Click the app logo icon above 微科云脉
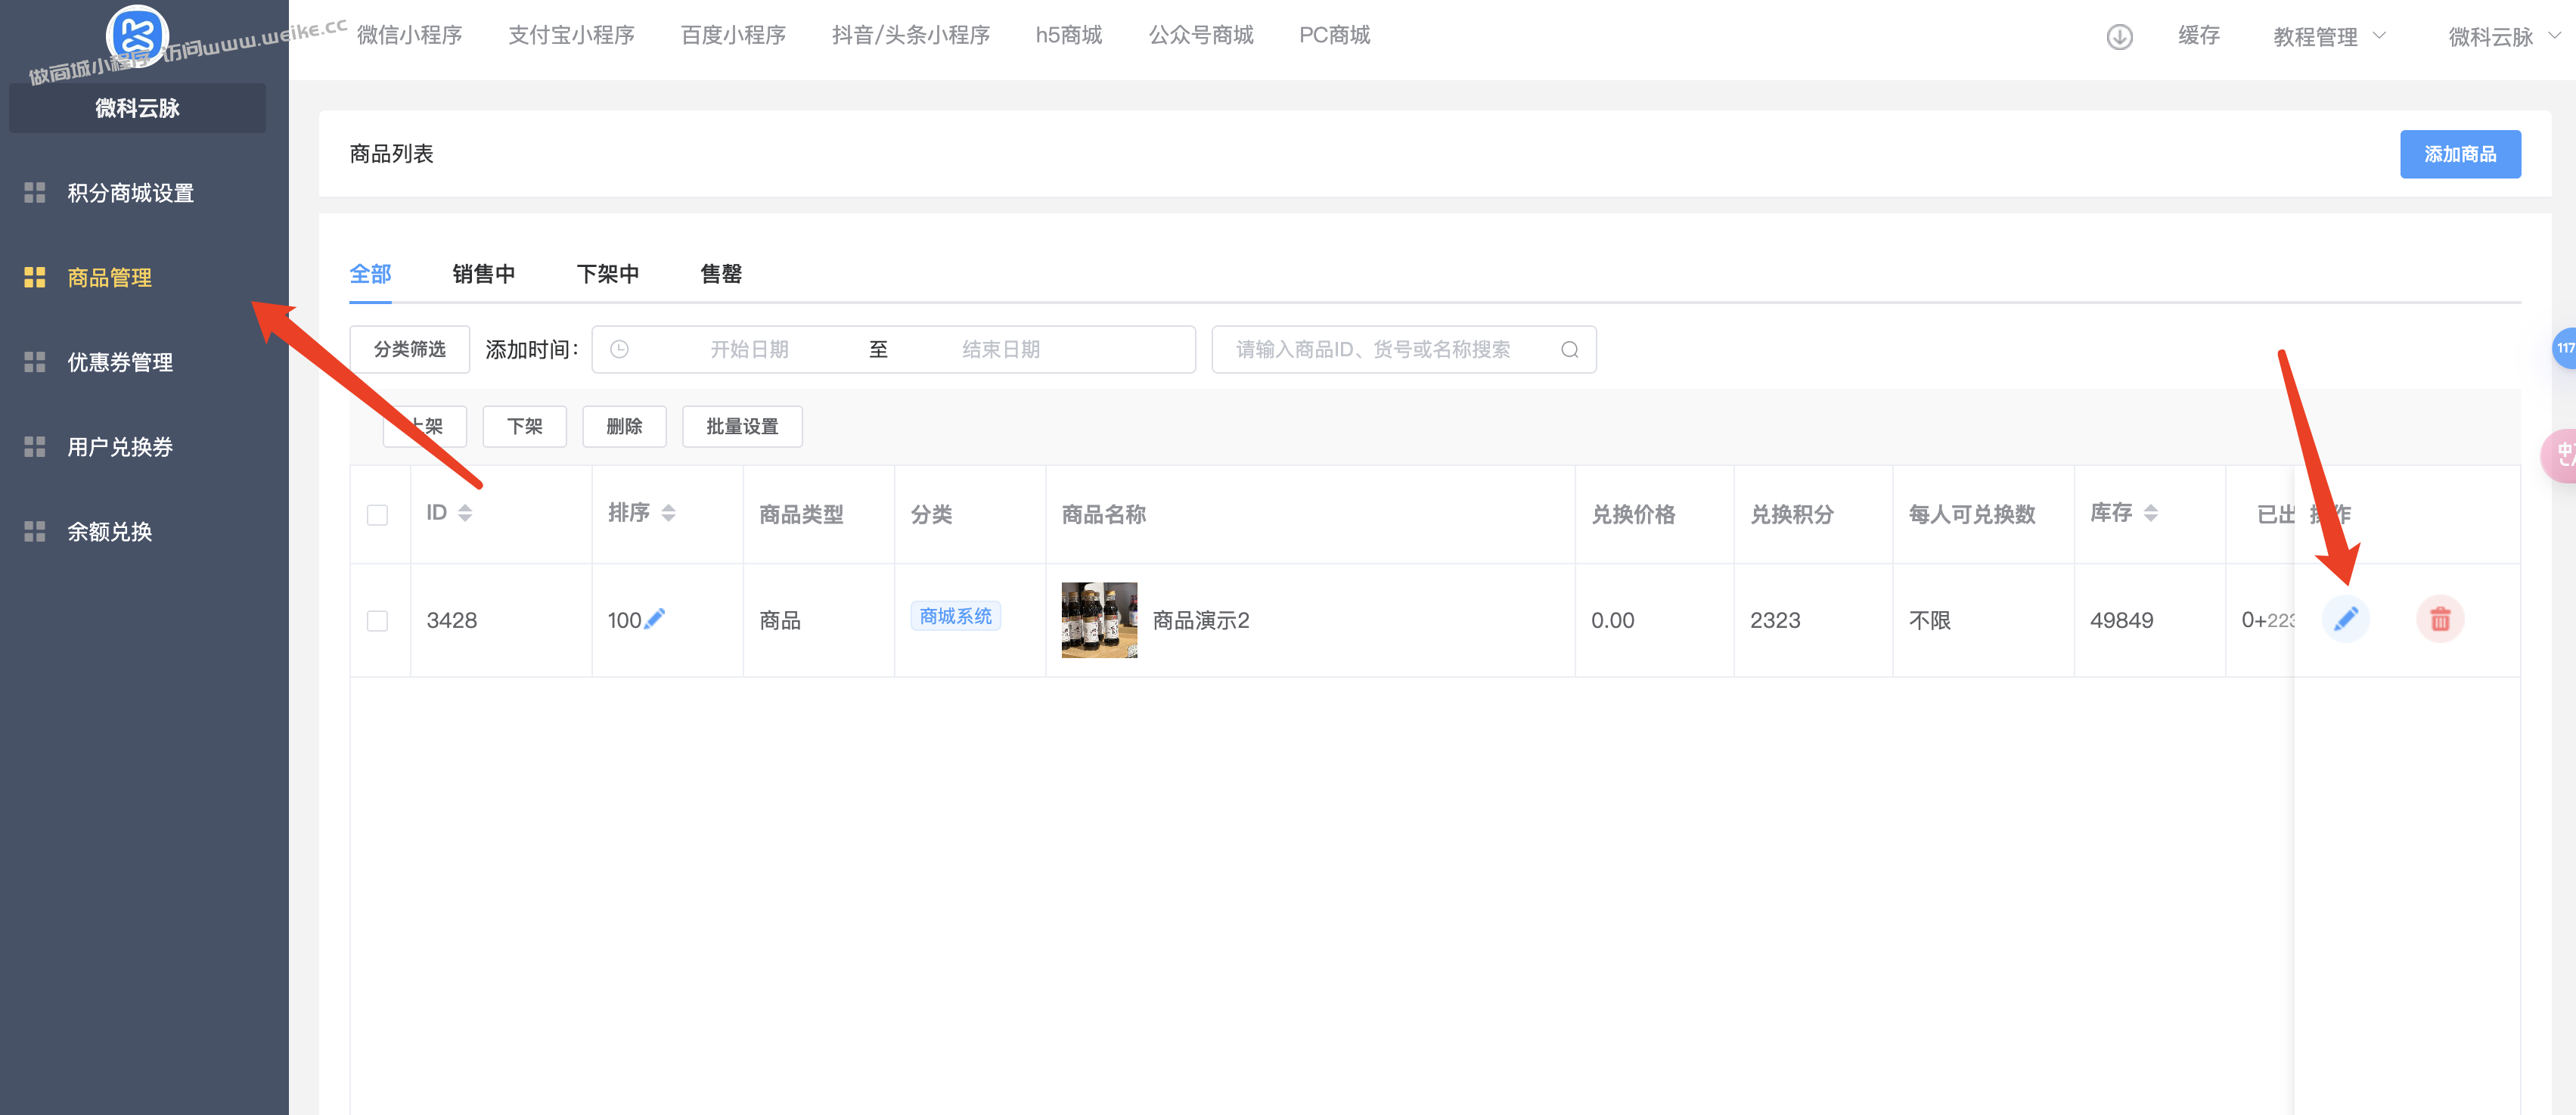 coord(137,36)
